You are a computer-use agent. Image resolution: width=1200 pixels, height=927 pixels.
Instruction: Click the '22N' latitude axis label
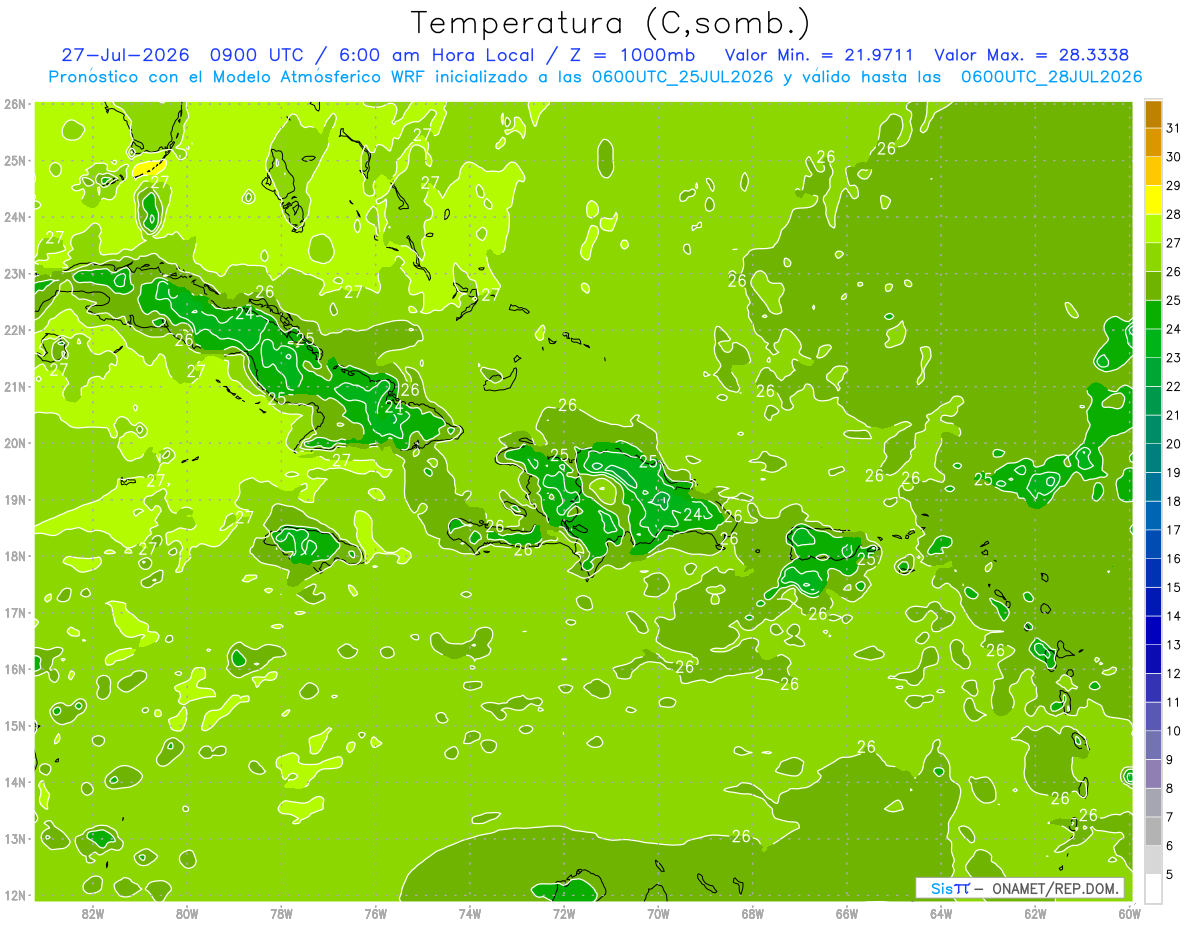pyautogui.click(x=15, y=330)
